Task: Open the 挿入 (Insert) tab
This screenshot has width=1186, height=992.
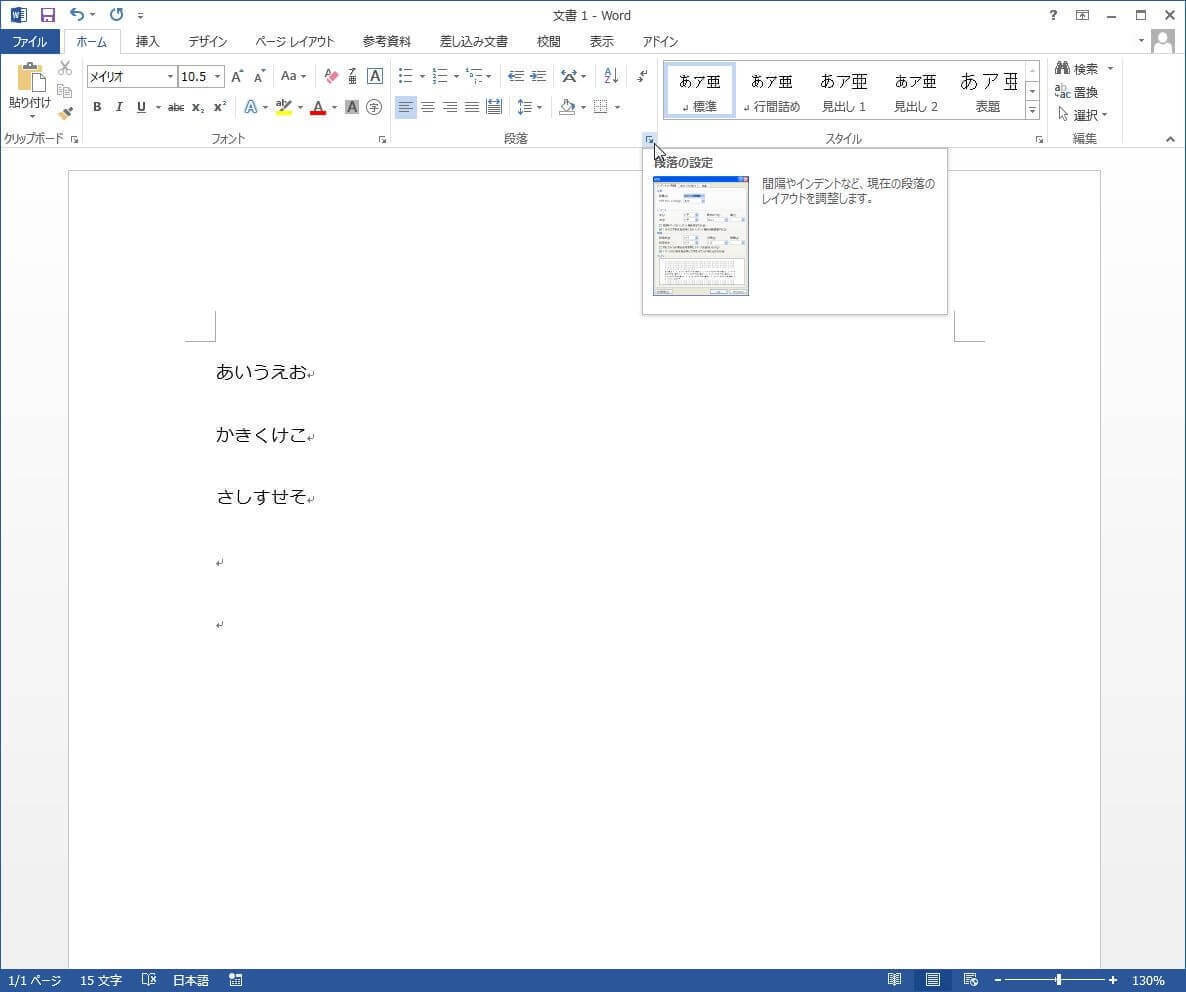Action: coord(147,42)
